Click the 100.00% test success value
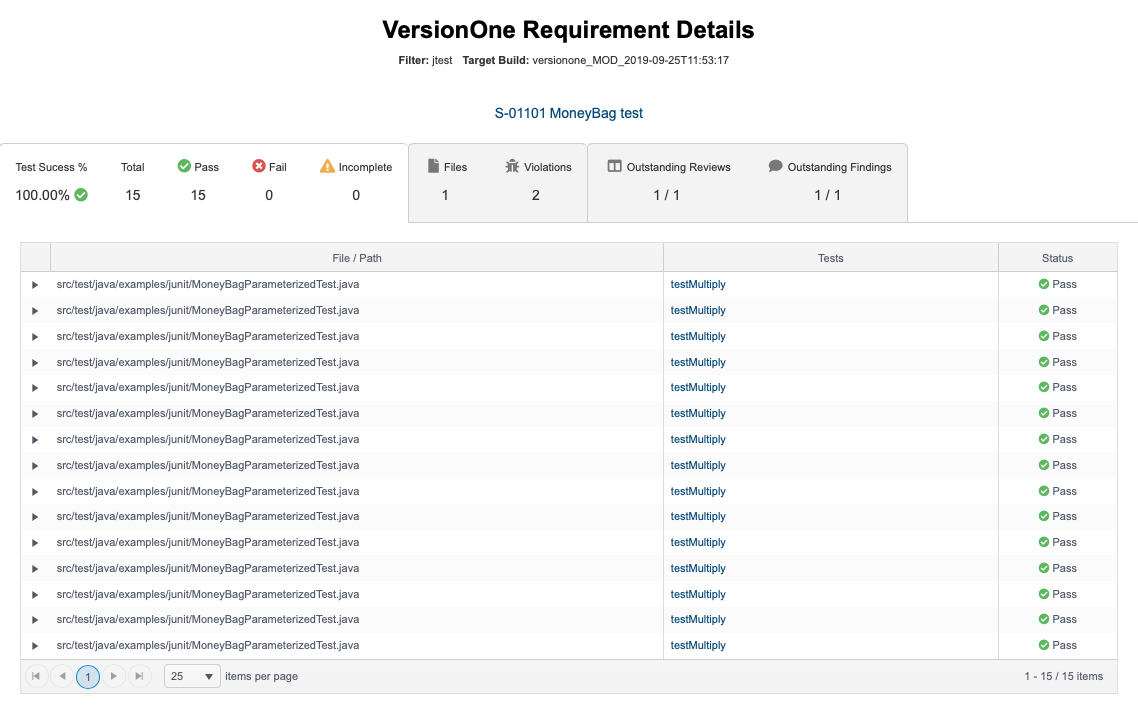The image size is (1138, 714). 42,195
